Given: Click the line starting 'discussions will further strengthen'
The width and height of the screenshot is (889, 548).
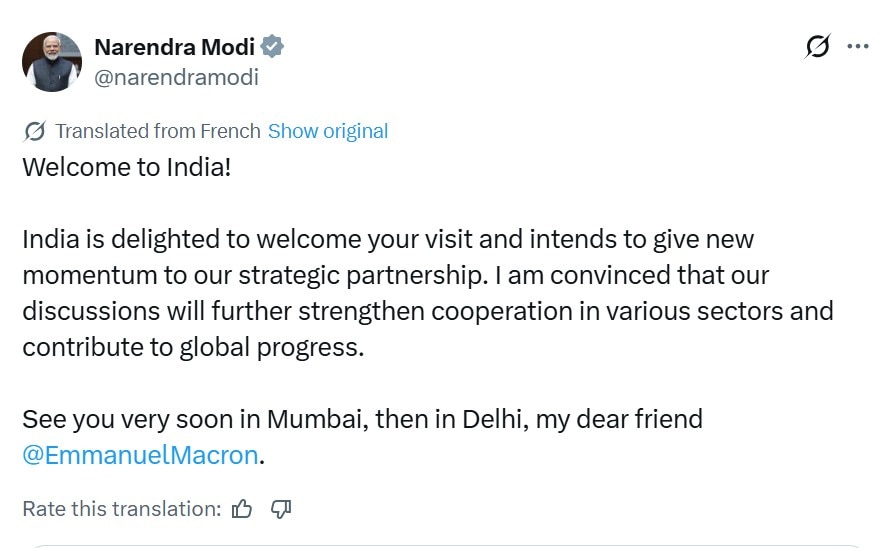Looking at the screenshot, I should tap(427, 310).
